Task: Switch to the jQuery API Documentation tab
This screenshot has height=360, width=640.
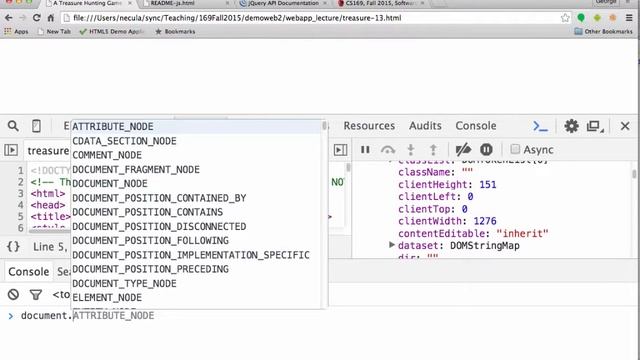Action: coord(283,4)
